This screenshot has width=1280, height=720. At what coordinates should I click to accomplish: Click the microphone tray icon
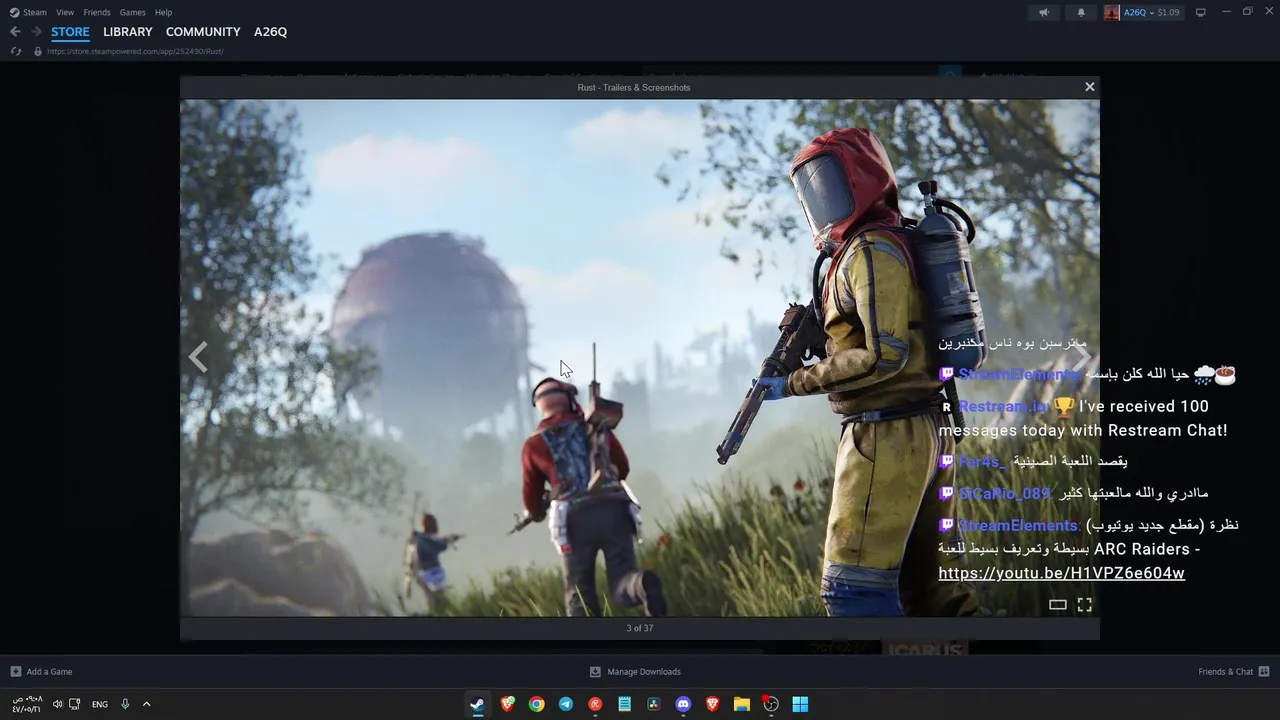125,704
